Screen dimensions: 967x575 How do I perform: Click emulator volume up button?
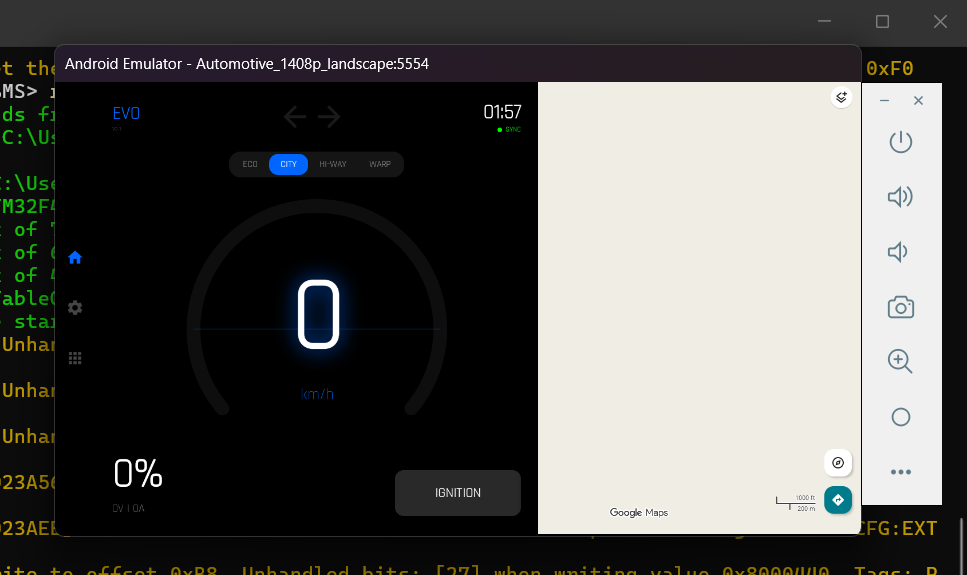[900, 197]
